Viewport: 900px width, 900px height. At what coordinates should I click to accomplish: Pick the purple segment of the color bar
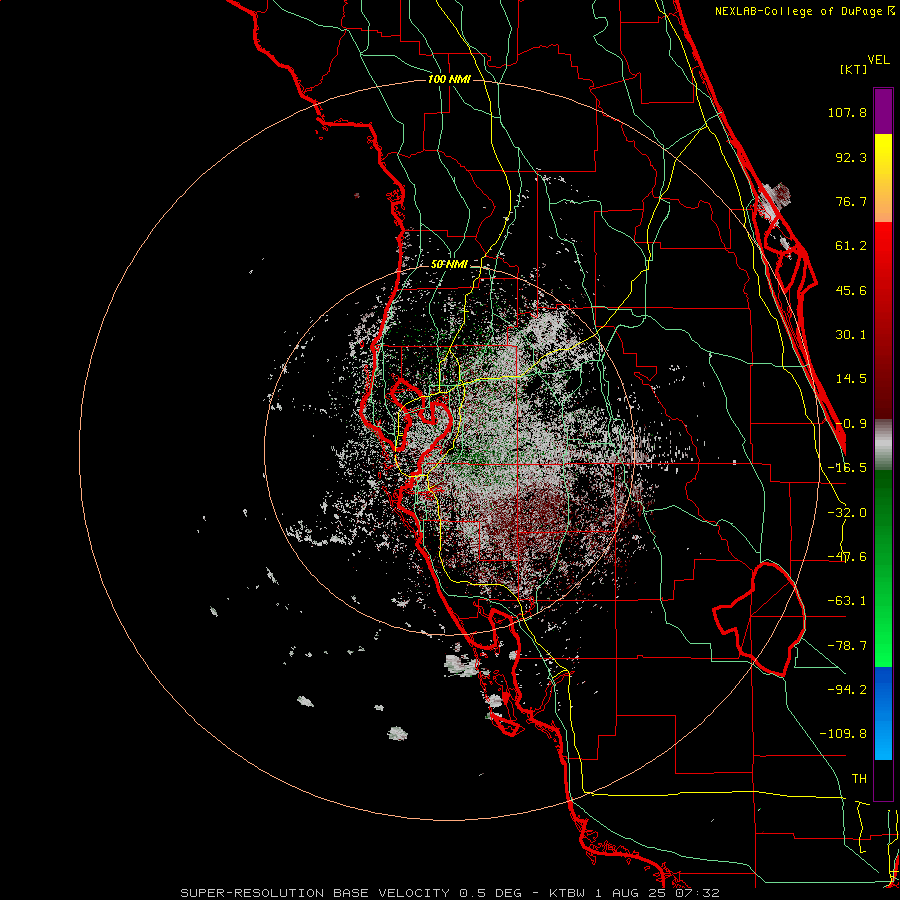(x=883, y=111)
